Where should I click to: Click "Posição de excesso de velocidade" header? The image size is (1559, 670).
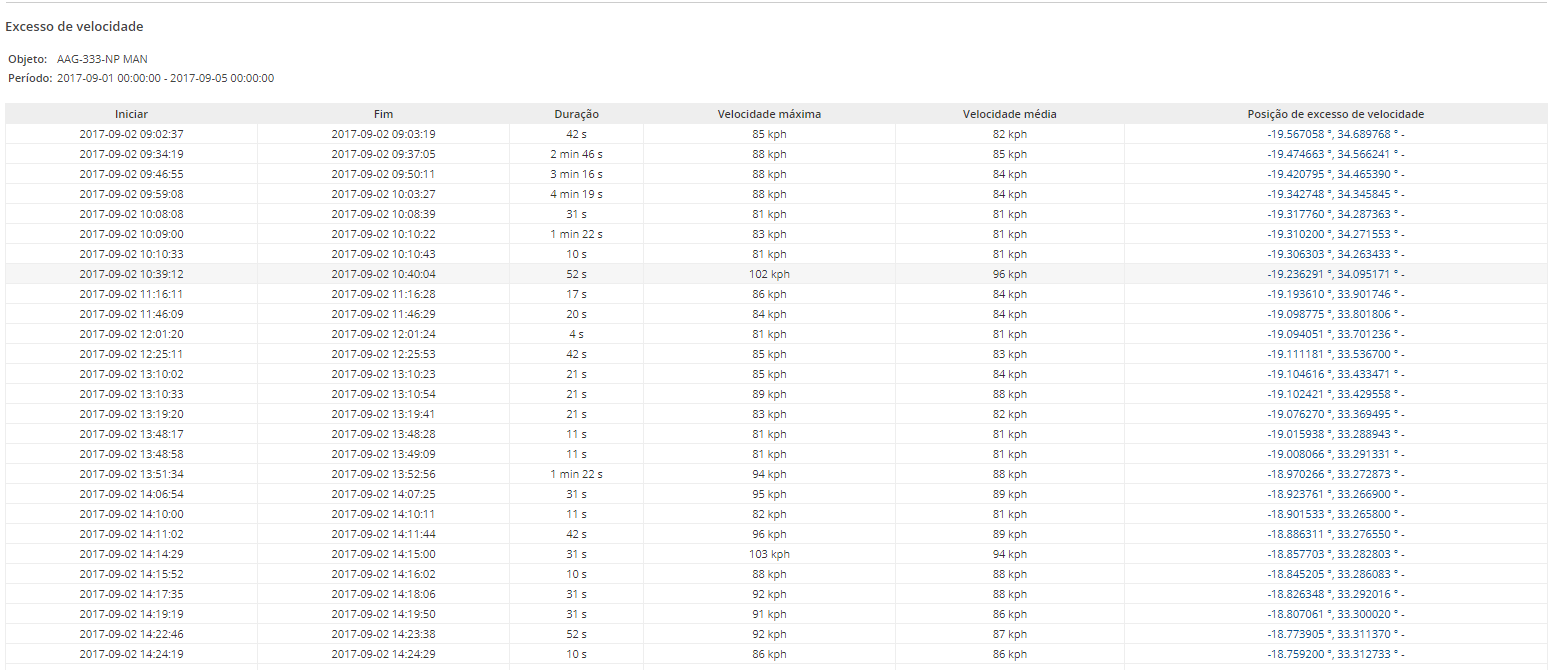coord(1335,114)
